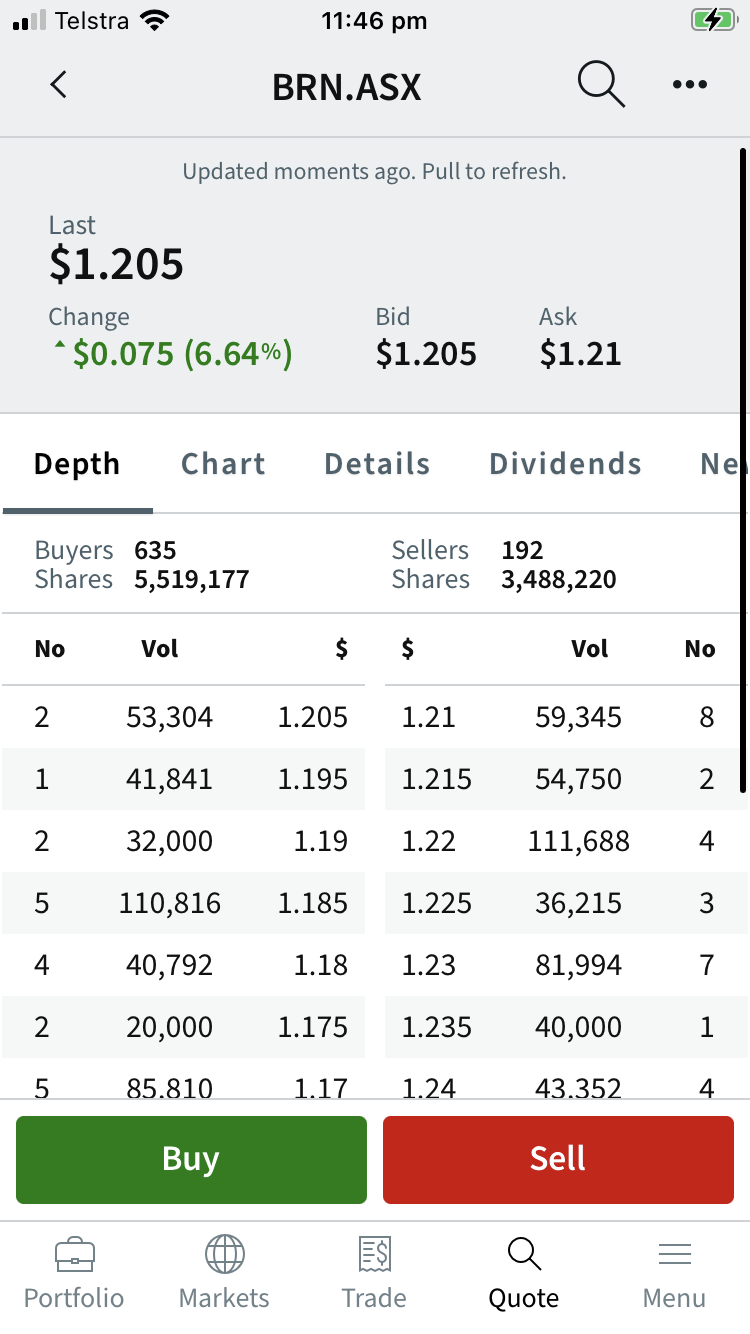Viewport: 750px width, 1334px height.
Task: Tap the back arrow icon
Action: pos(58,85)
